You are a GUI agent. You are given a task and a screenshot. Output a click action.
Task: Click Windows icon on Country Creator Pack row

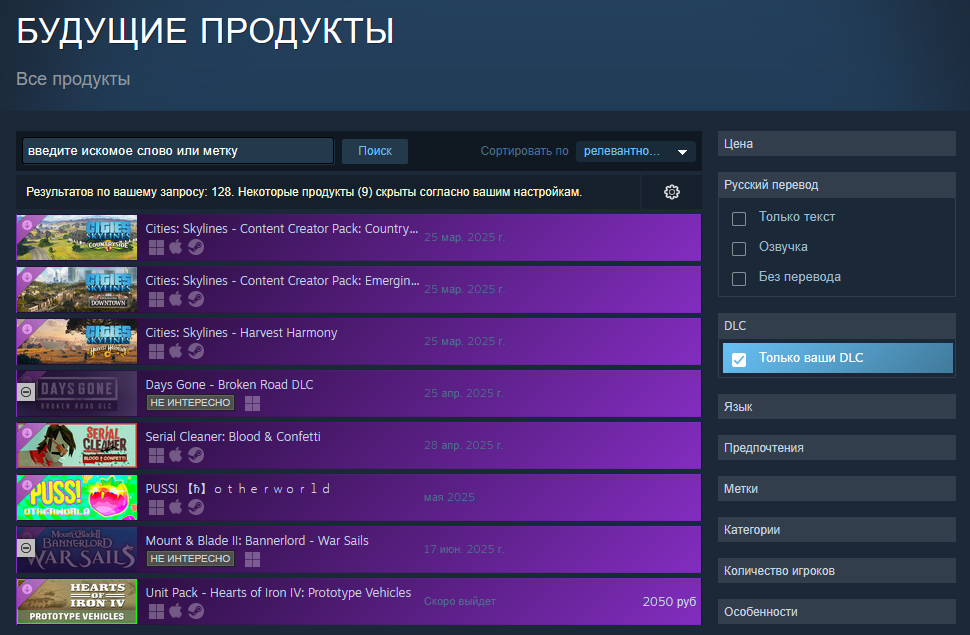click(x=157, y=248)
